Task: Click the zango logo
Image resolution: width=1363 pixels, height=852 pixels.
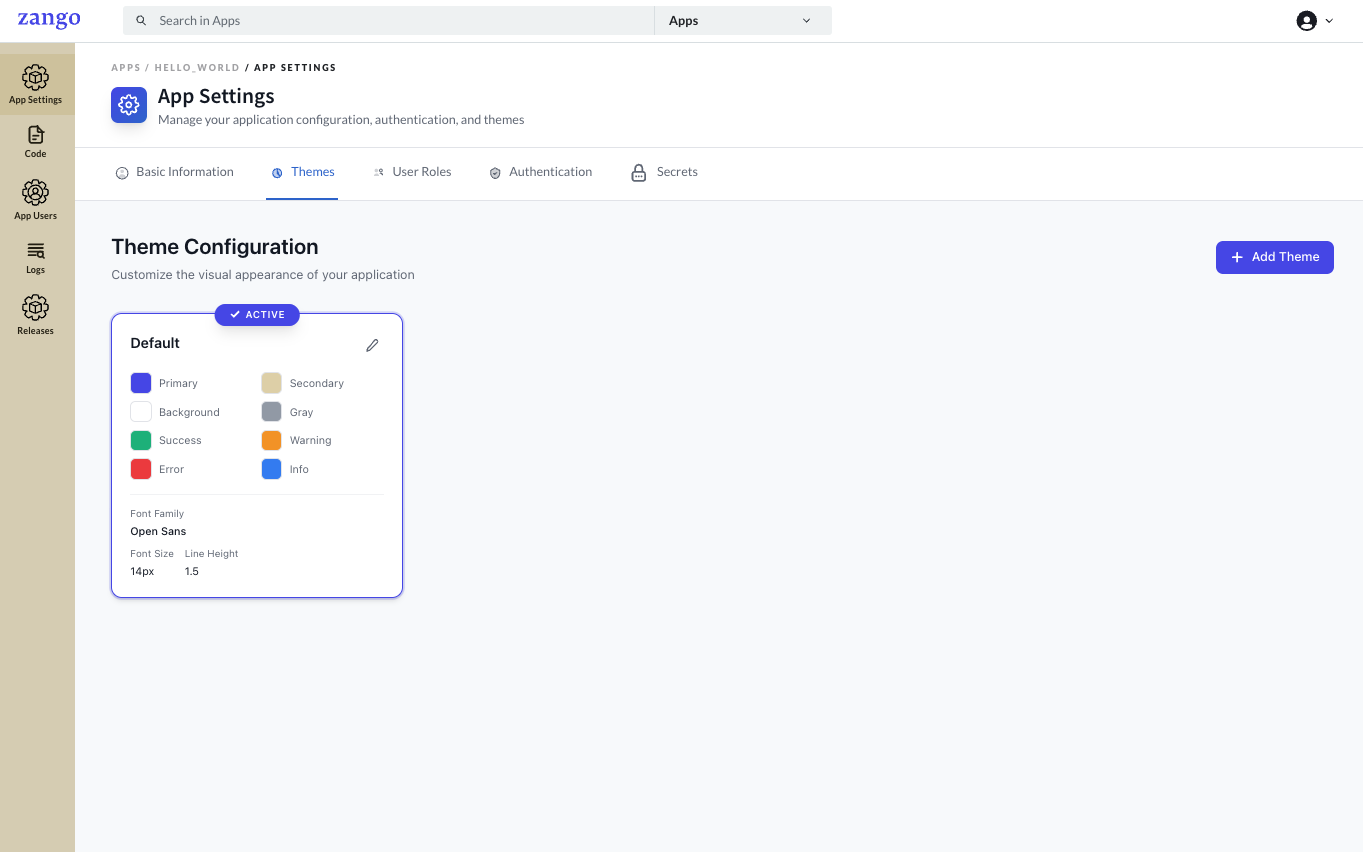Action: [x=49, y=20]
